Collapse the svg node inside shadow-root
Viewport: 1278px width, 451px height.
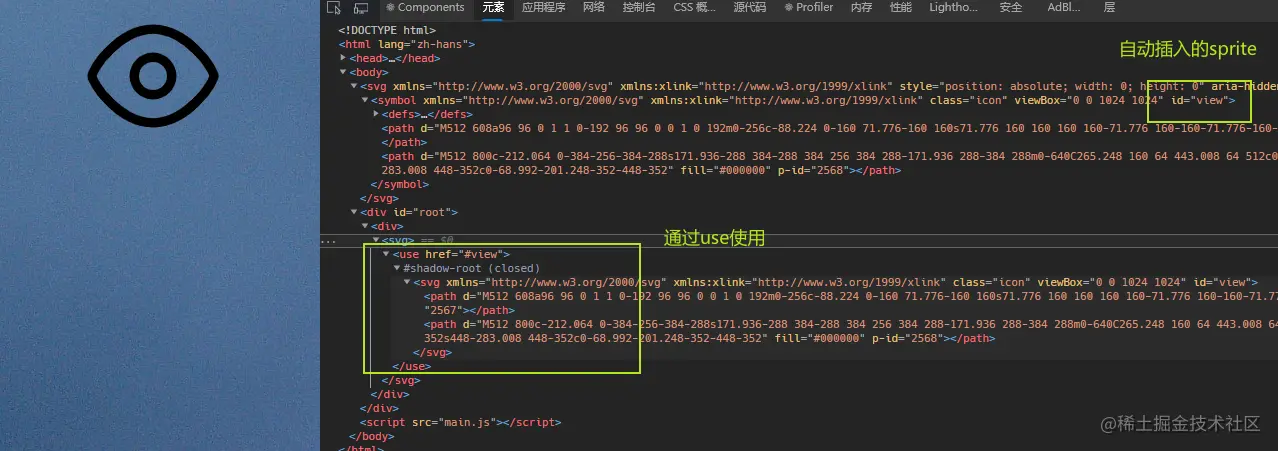click(408, 282)
